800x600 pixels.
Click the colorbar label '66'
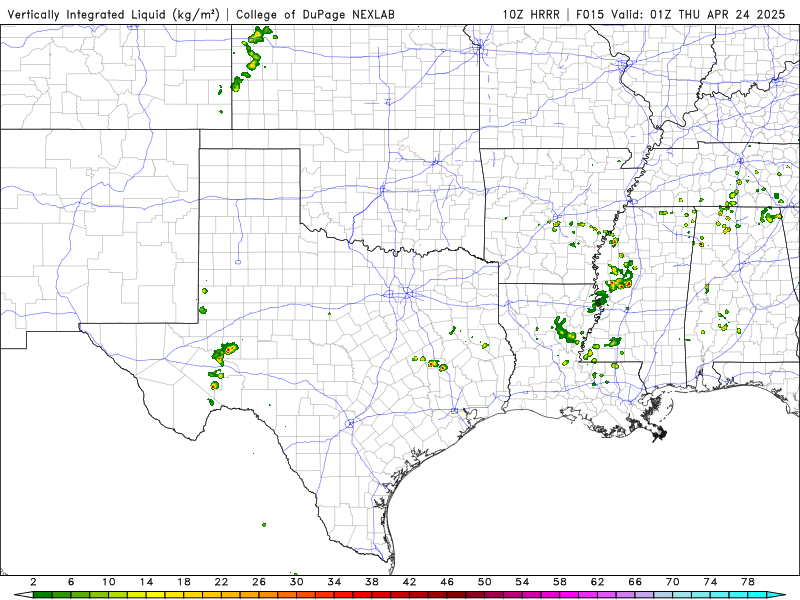[635, 582]
